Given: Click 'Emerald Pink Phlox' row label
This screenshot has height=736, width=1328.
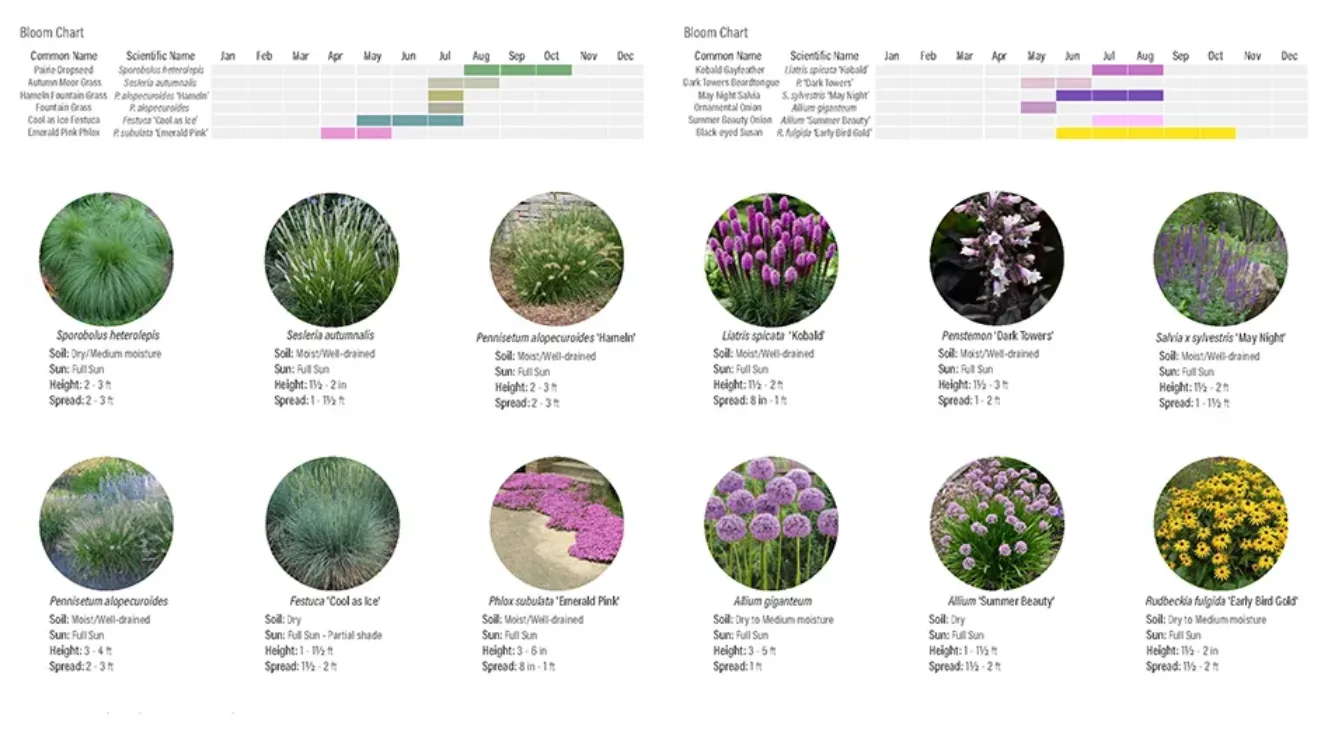Looking at the screenshot, I should (x=64, y=133).
